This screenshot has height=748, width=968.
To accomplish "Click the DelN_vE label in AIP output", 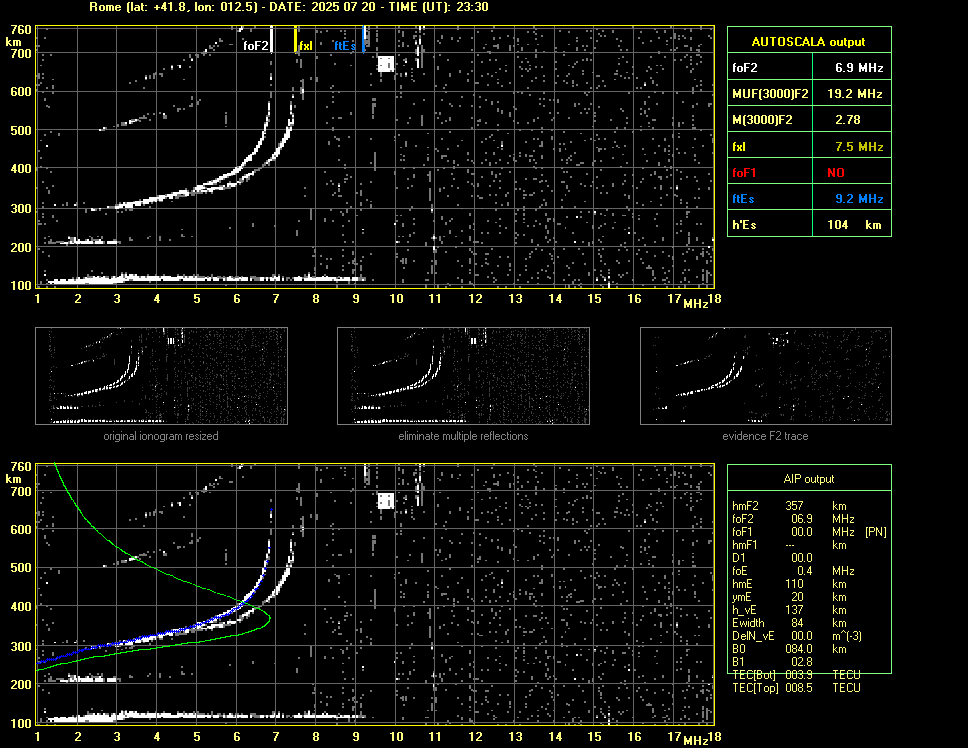I will point(753,636).
